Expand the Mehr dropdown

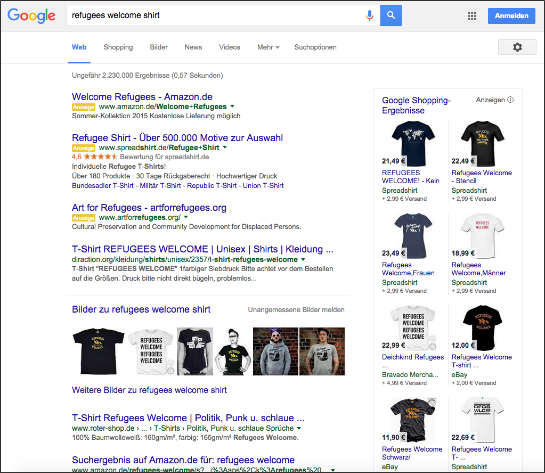(x=268, y=47)
